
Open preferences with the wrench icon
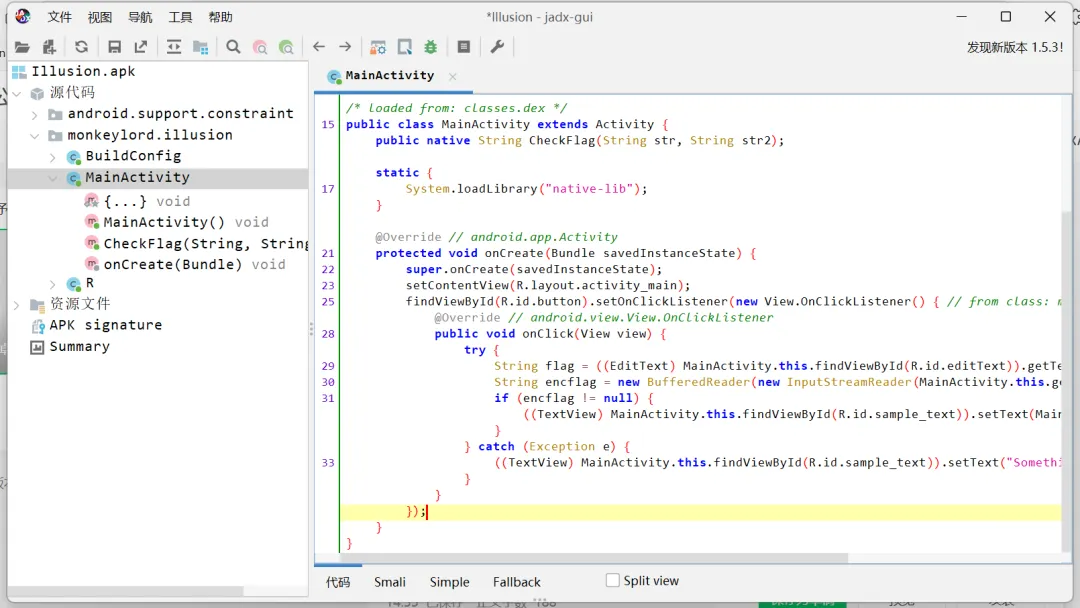[x=497, y=47]
